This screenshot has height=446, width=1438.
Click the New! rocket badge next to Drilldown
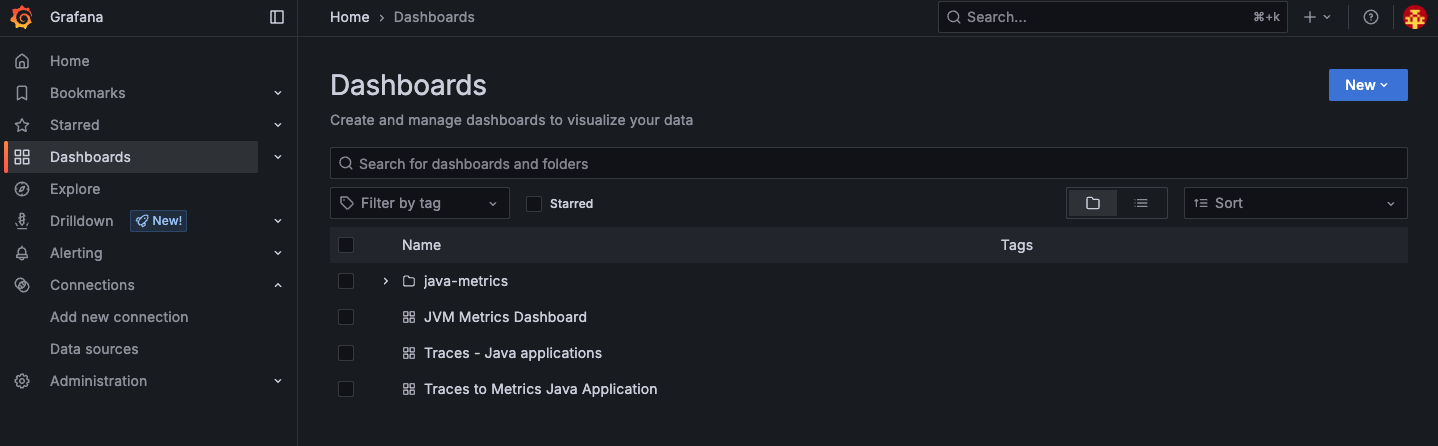point(158,221)
